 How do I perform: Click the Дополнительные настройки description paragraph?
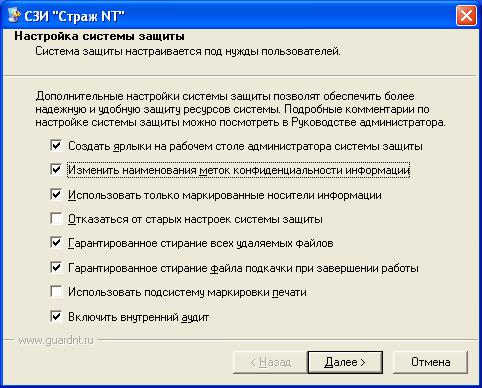[240, 109]
